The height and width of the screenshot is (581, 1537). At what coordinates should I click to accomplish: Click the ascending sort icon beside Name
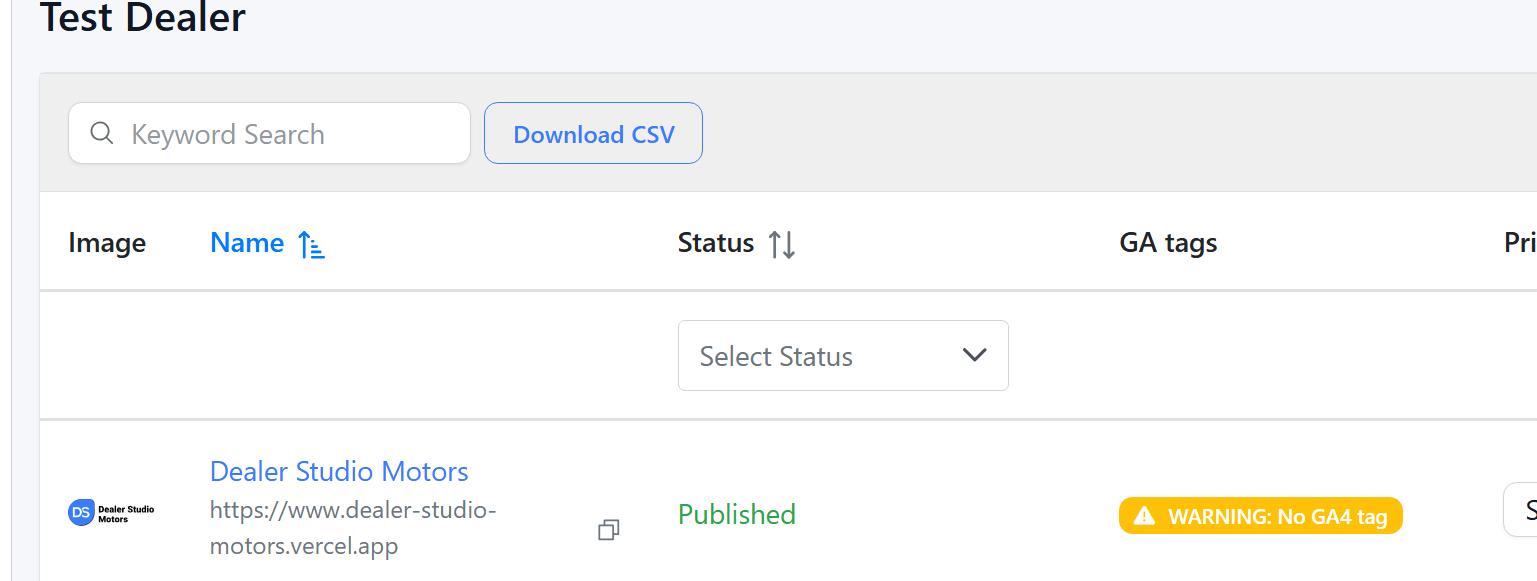(x=312, y=244)
